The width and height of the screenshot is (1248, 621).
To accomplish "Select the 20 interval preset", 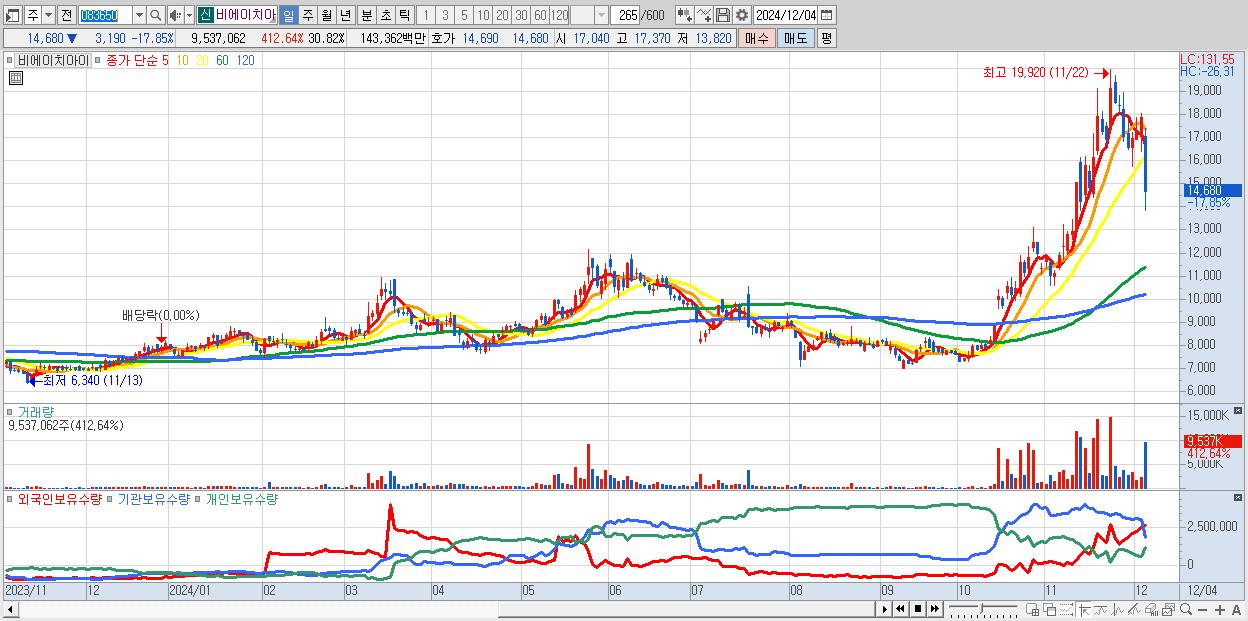I will tap(502, 15).
